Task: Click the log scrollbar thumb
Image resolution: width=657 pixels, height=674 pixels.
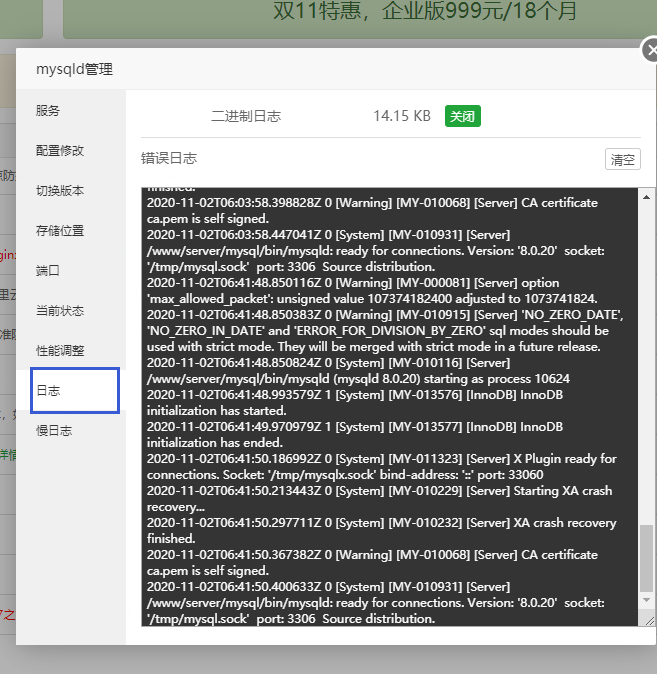Action: [646, 558]
